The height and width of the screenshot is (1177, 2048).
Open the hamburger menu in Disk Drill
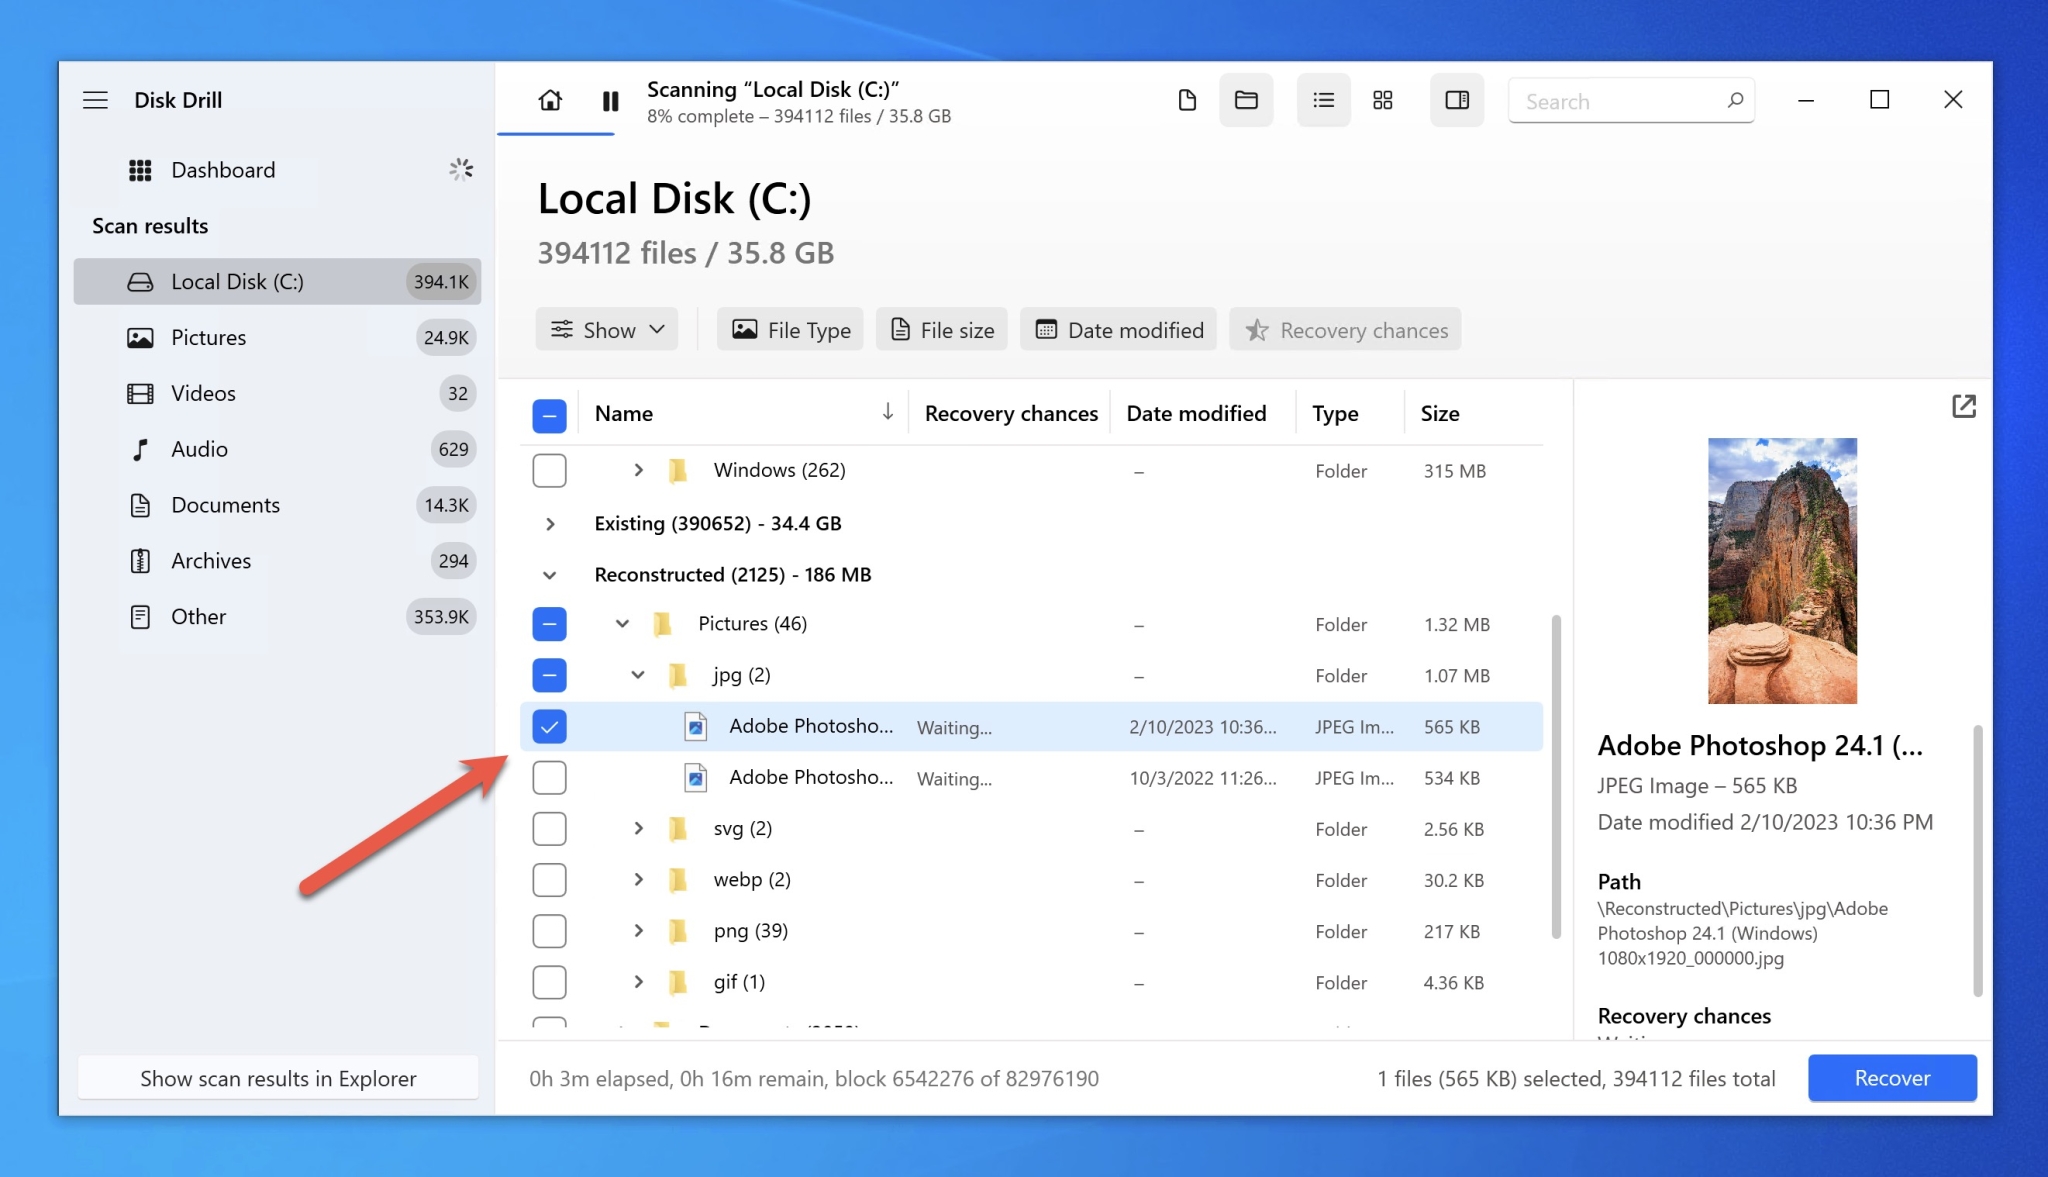95,99
